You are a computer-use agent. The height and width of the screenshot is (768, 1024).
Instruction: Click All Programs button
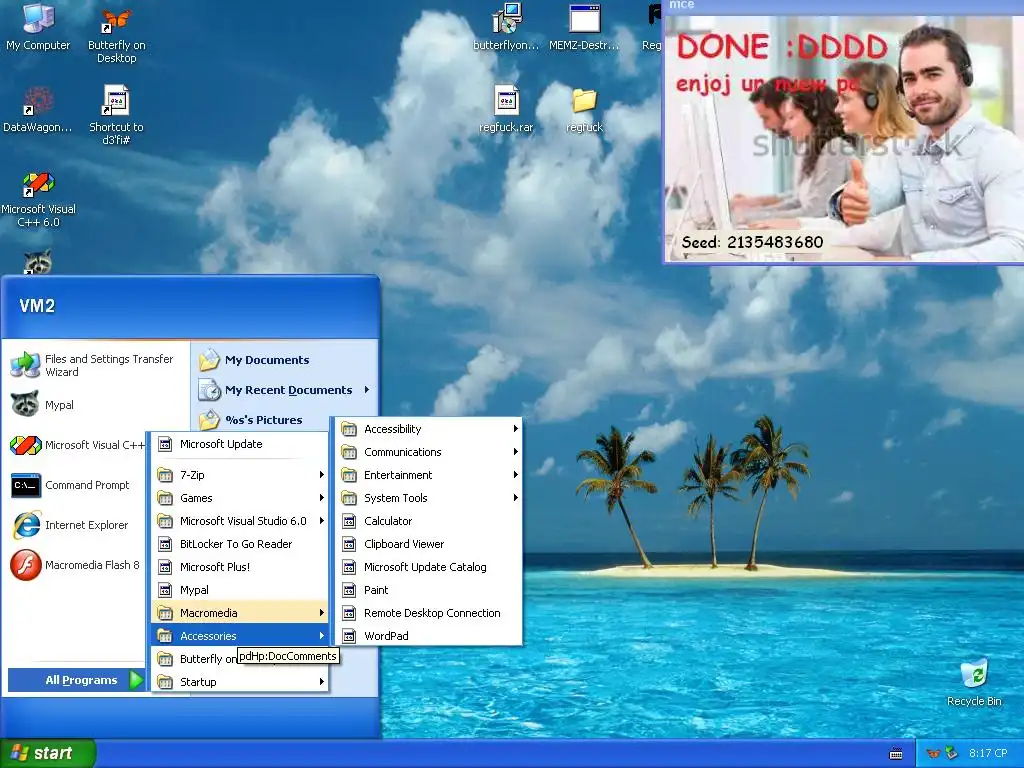76,680
